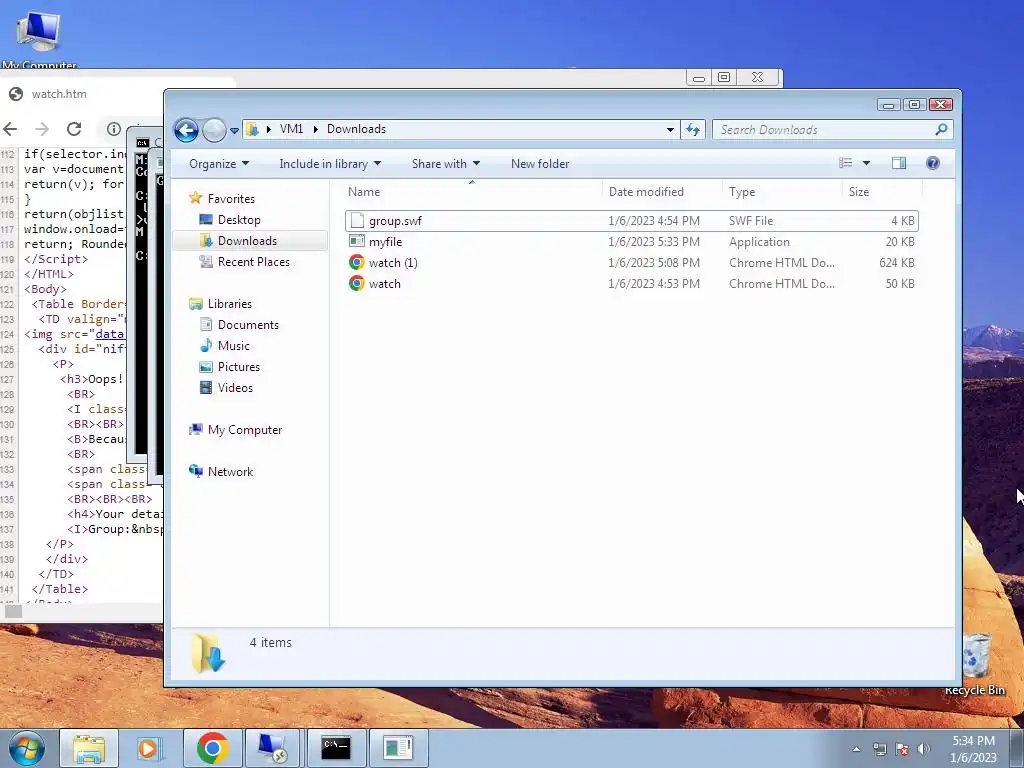Expand the view options dropdown arrow

coord(867,163)
